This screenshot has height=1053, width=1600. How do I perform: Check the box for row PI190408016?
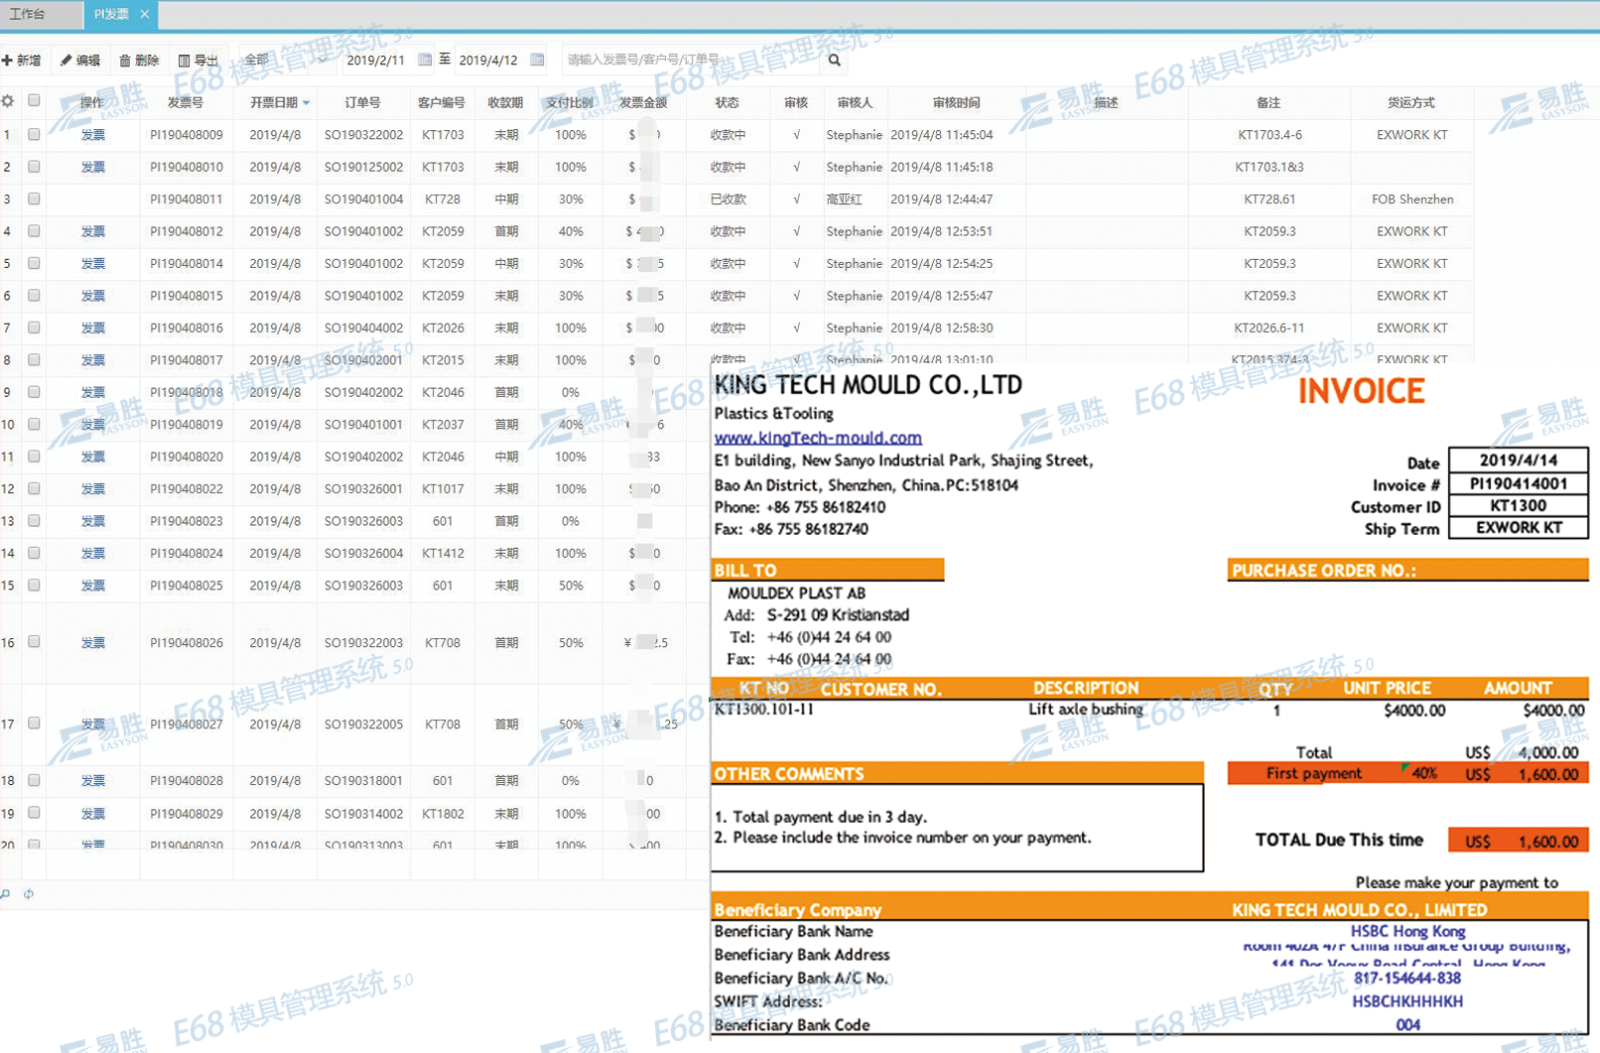tap(34, 327)
